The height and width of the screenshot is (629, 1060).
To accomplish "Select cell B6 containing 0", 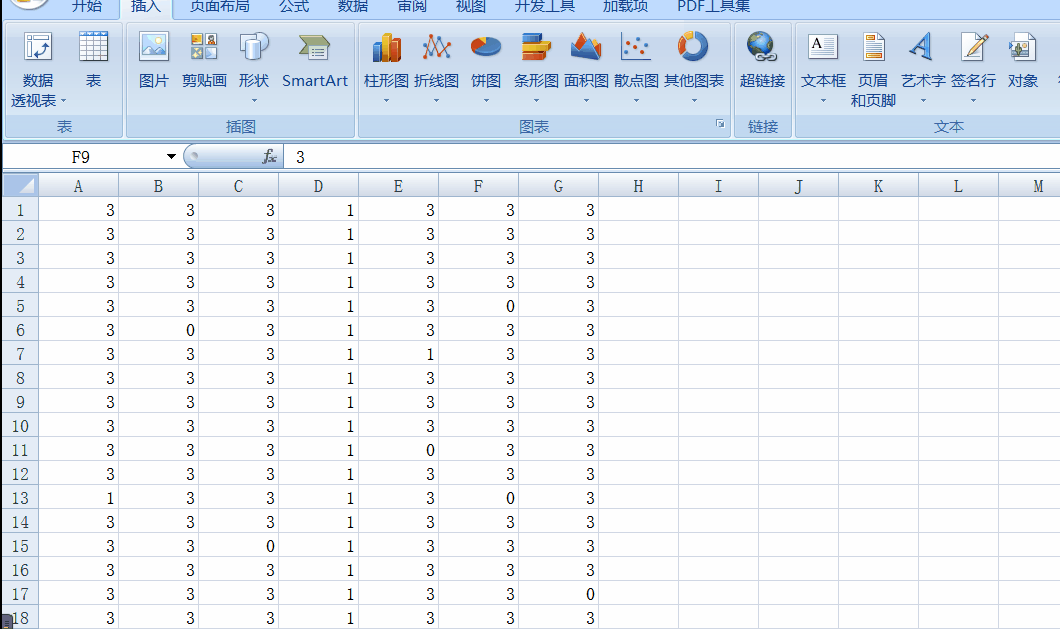I will [x=158, y=330].
